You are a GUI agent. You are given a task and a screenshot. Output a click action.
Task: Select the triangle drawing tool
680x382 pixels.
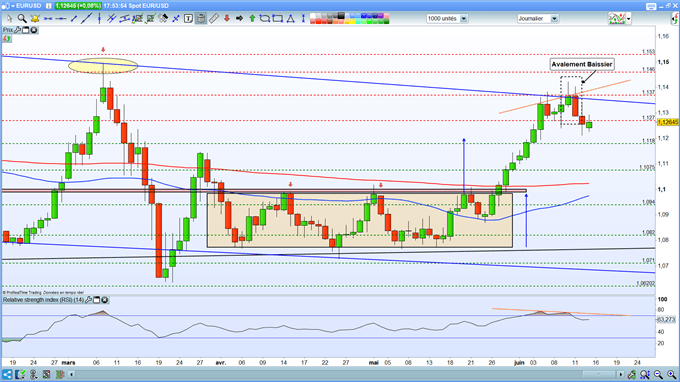coord(291,19)
